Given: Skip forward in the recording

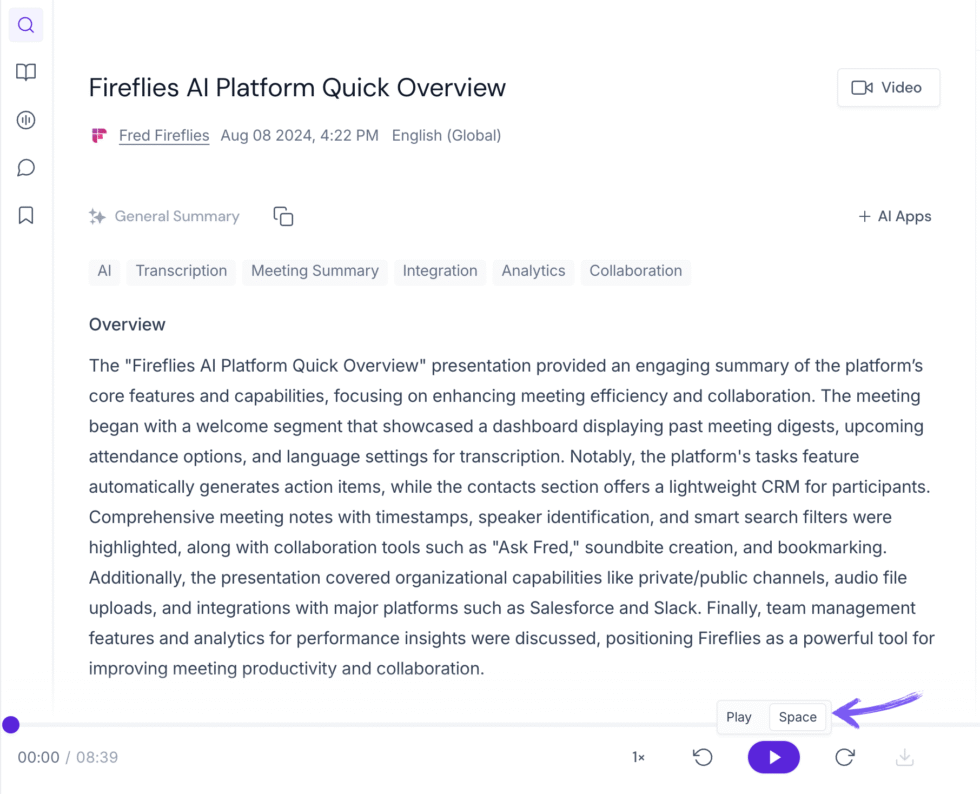Looking at the screenshot, I should click(844, 757).
